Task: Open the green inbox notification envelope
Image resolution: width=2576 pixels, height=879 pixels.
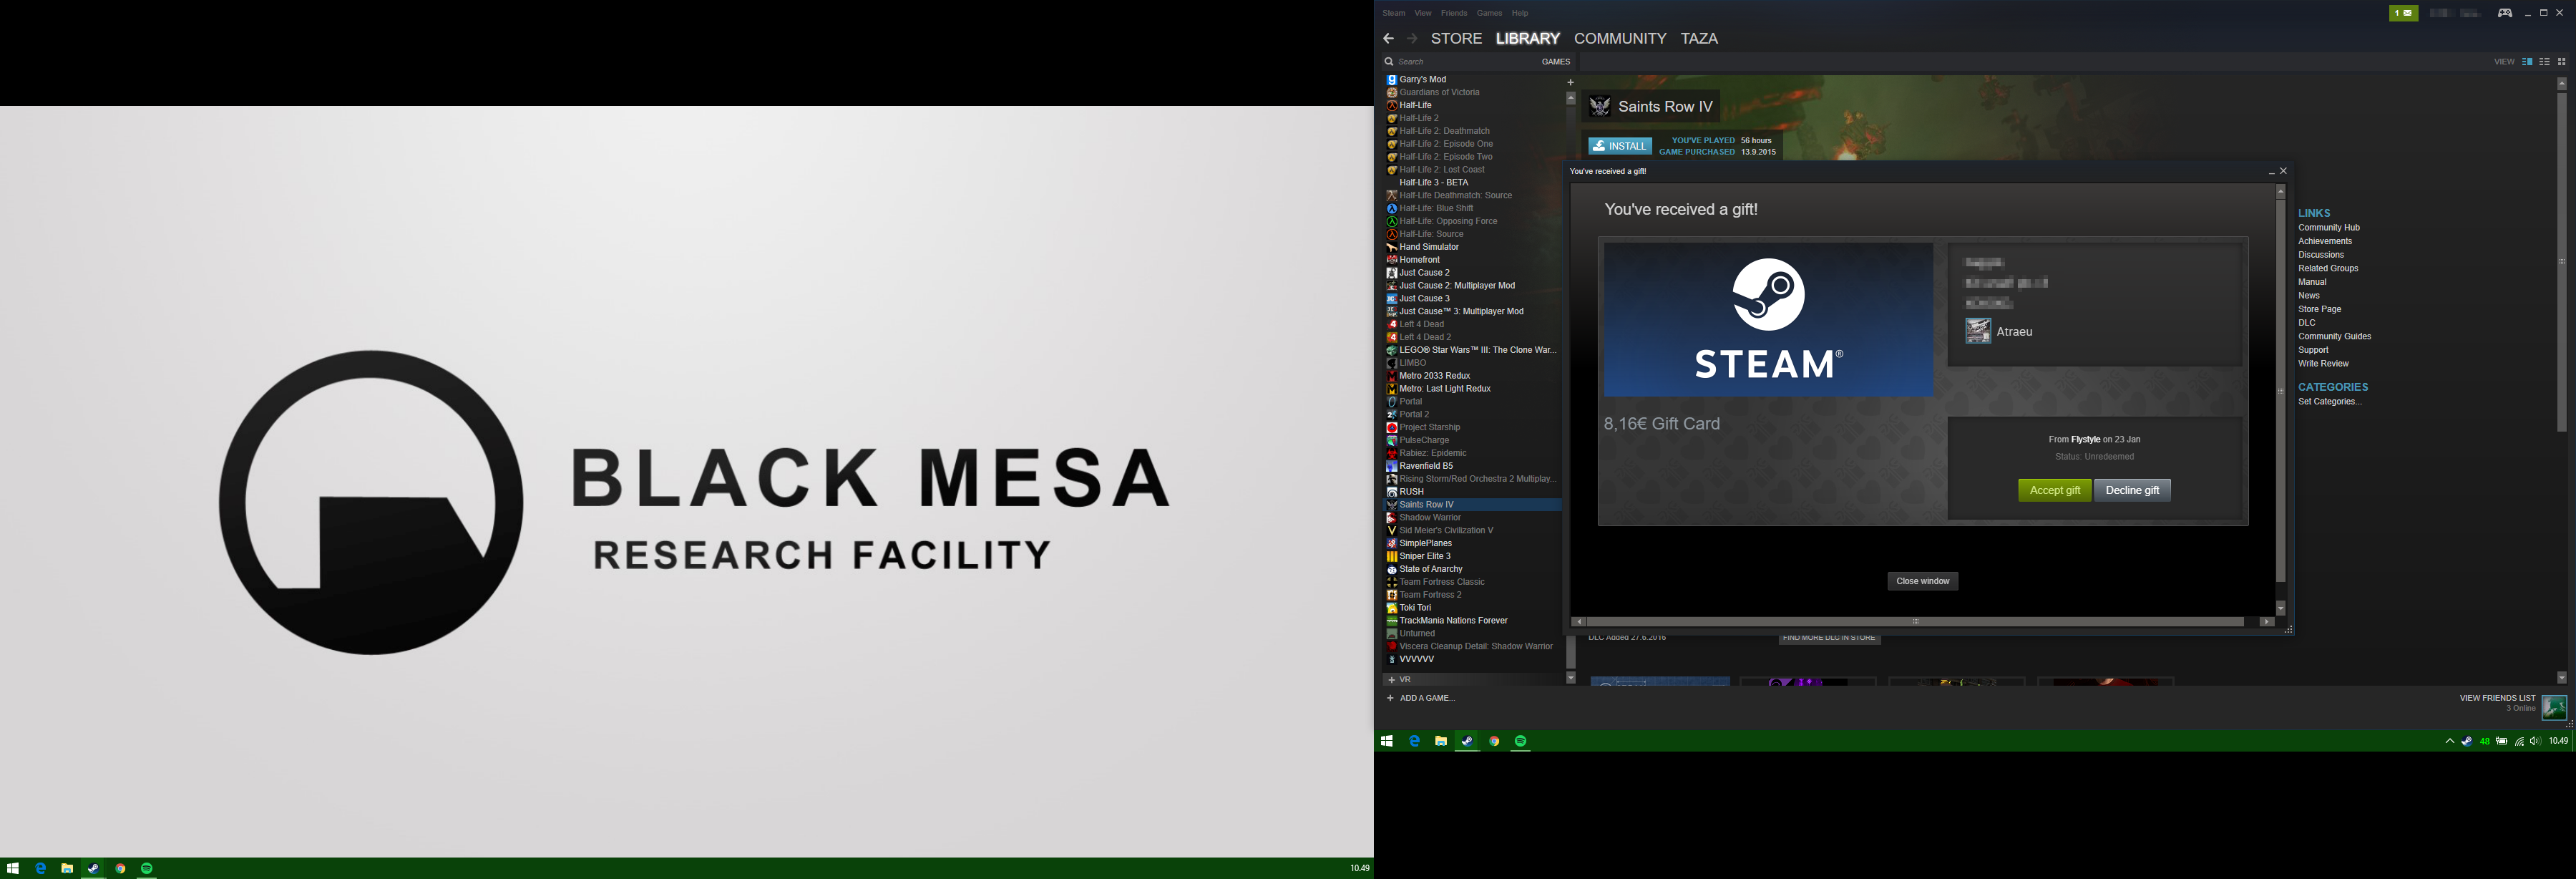Action: [2403, 13]
